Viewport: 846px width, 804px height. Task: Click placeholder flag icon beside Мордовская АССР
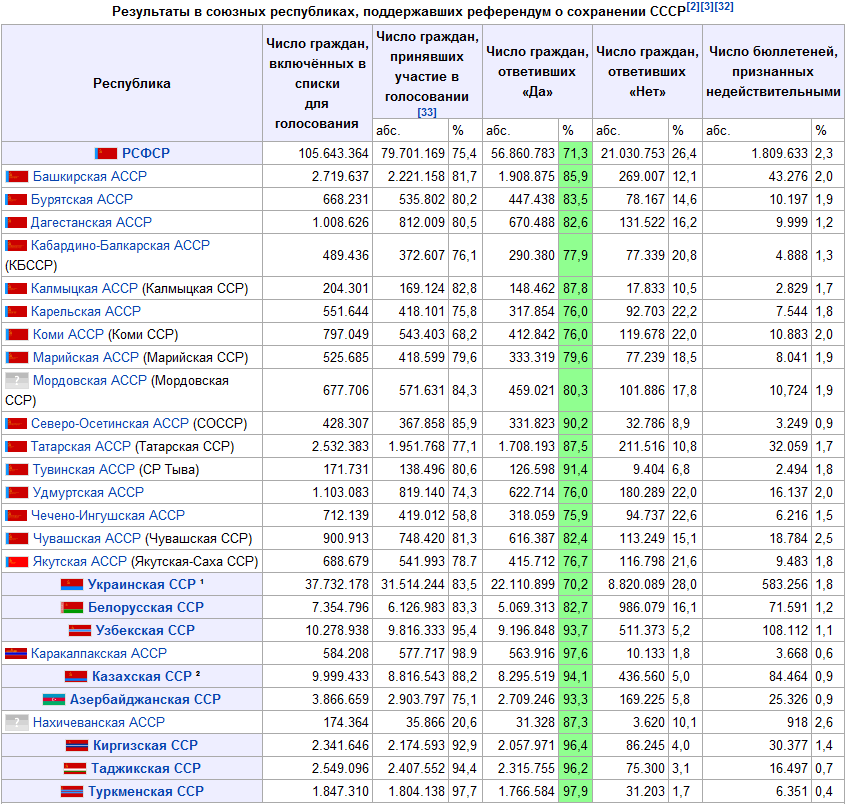tap(16, 381)
